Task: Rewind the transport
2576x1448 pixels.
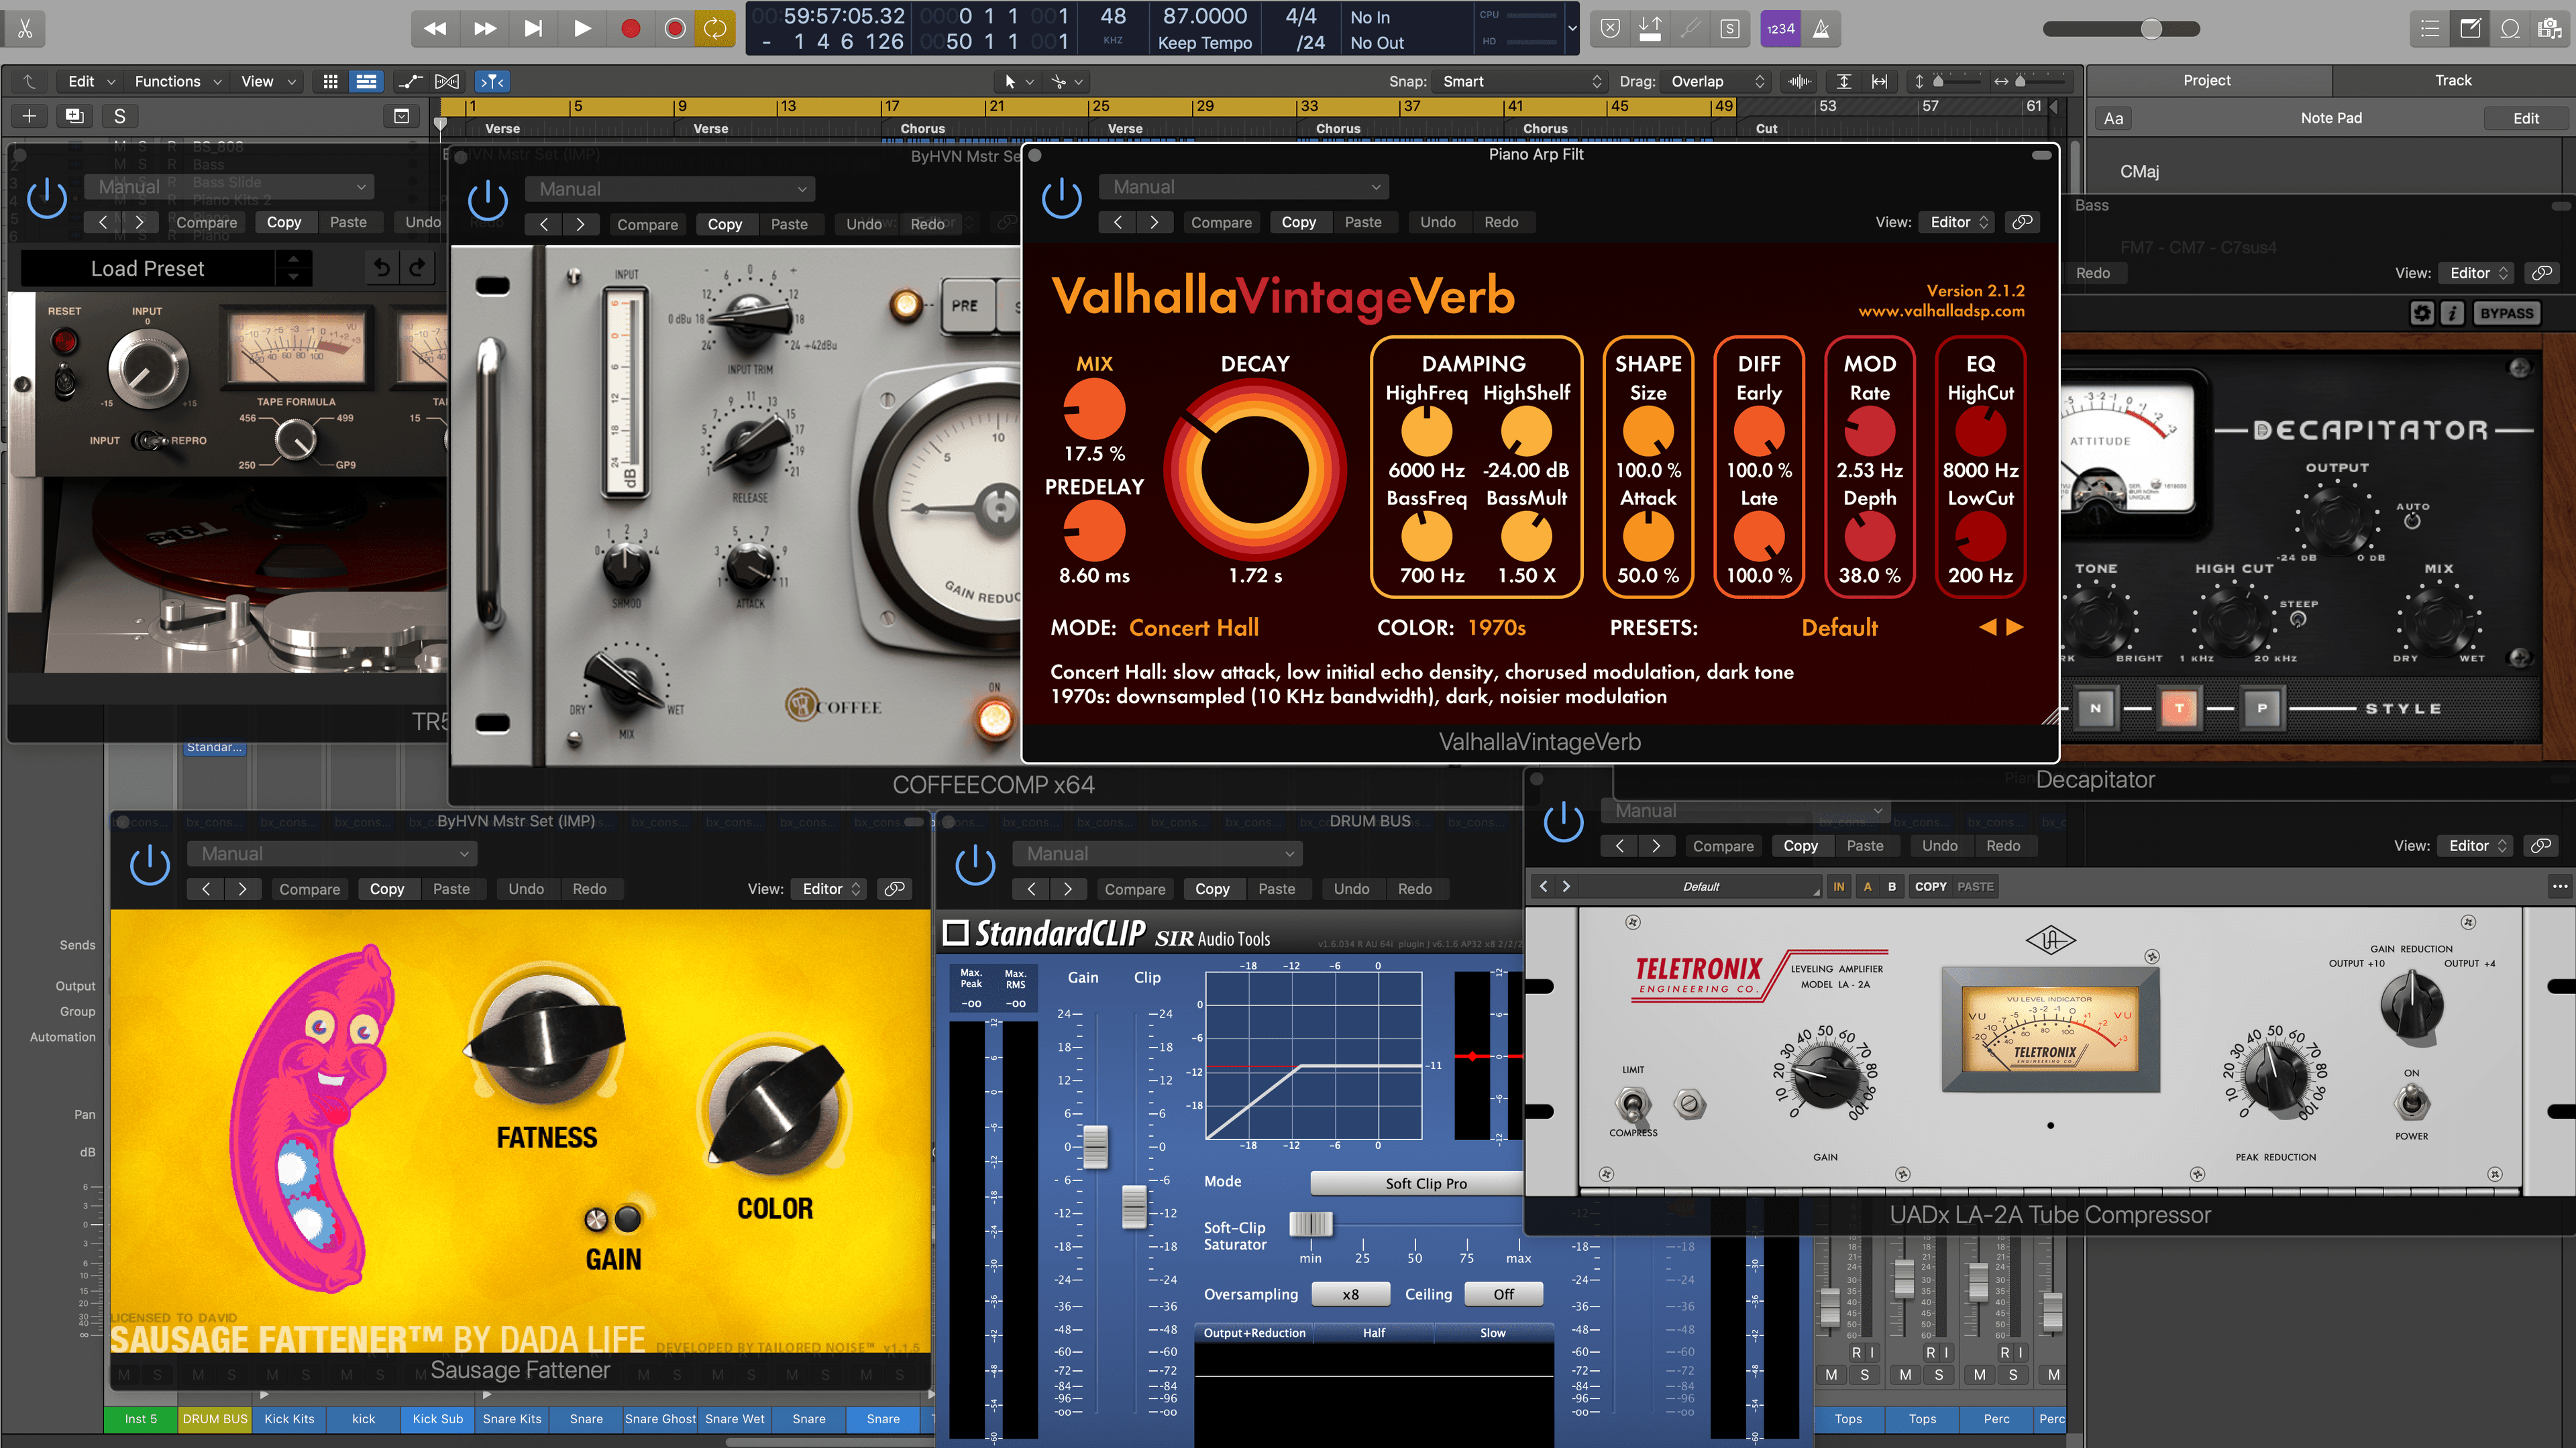Action: 435,28
